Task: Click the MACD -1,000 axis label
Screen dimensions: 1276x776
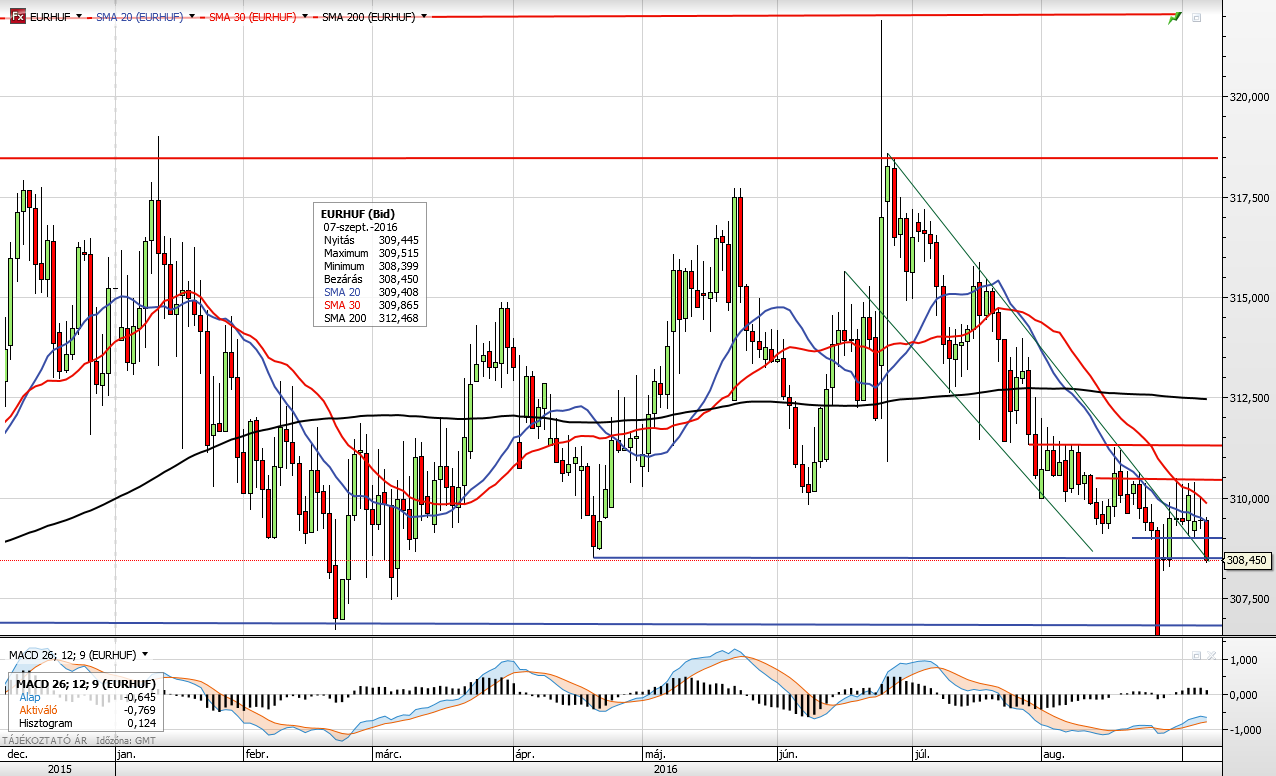Action: [x=1245, y=730]
